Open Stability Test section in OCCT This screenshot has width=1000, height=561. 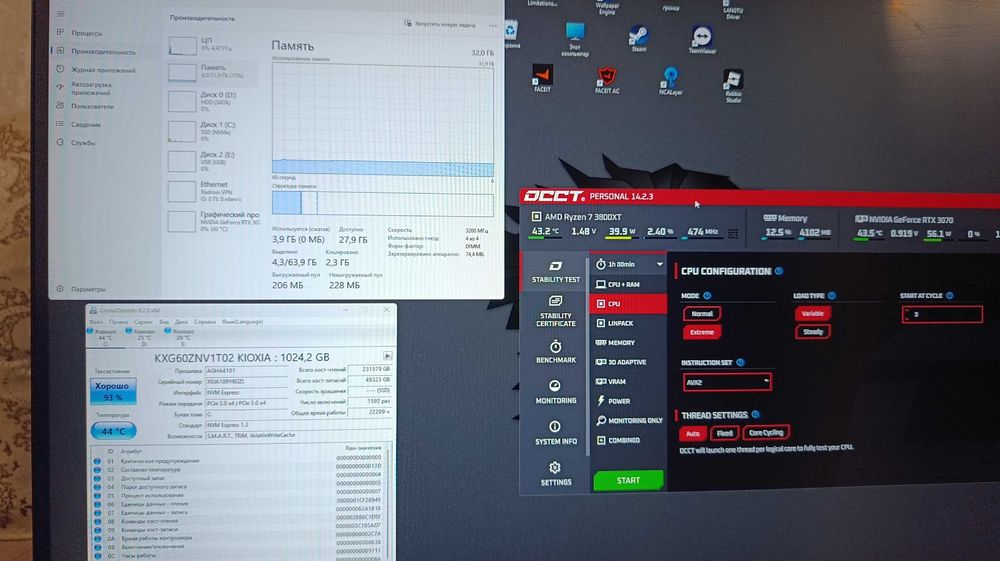pyautogui.click(x=555, y=272)
